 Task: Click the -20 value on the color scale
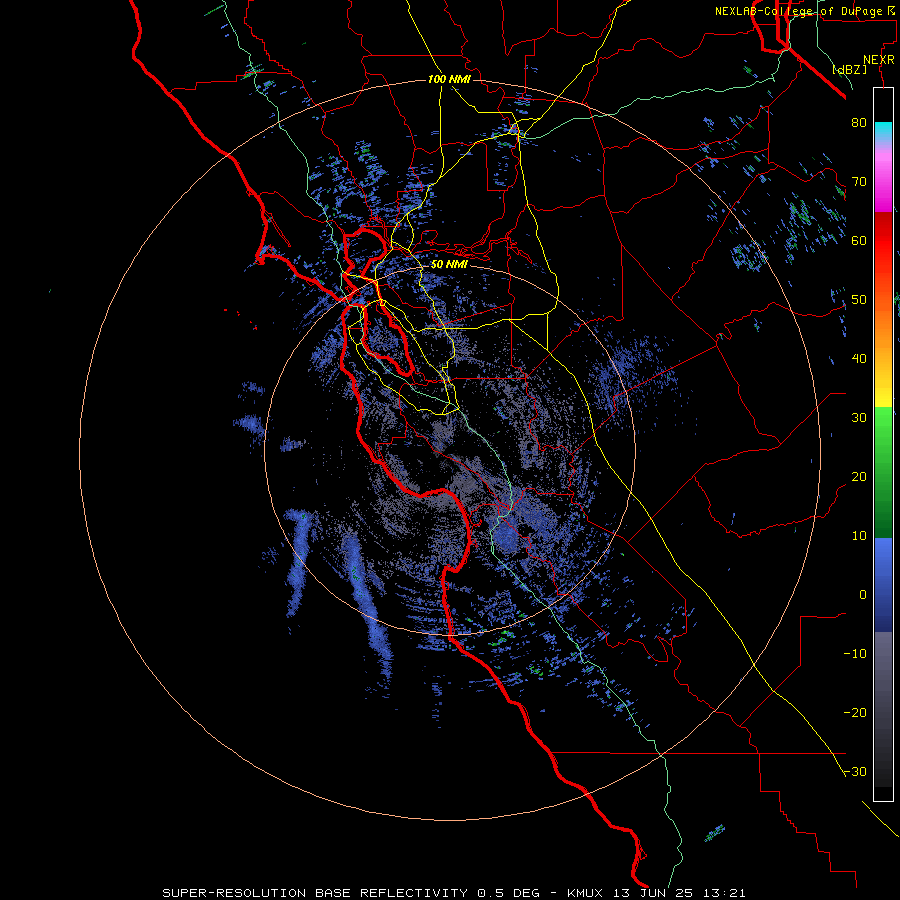(x=855, y=713)
